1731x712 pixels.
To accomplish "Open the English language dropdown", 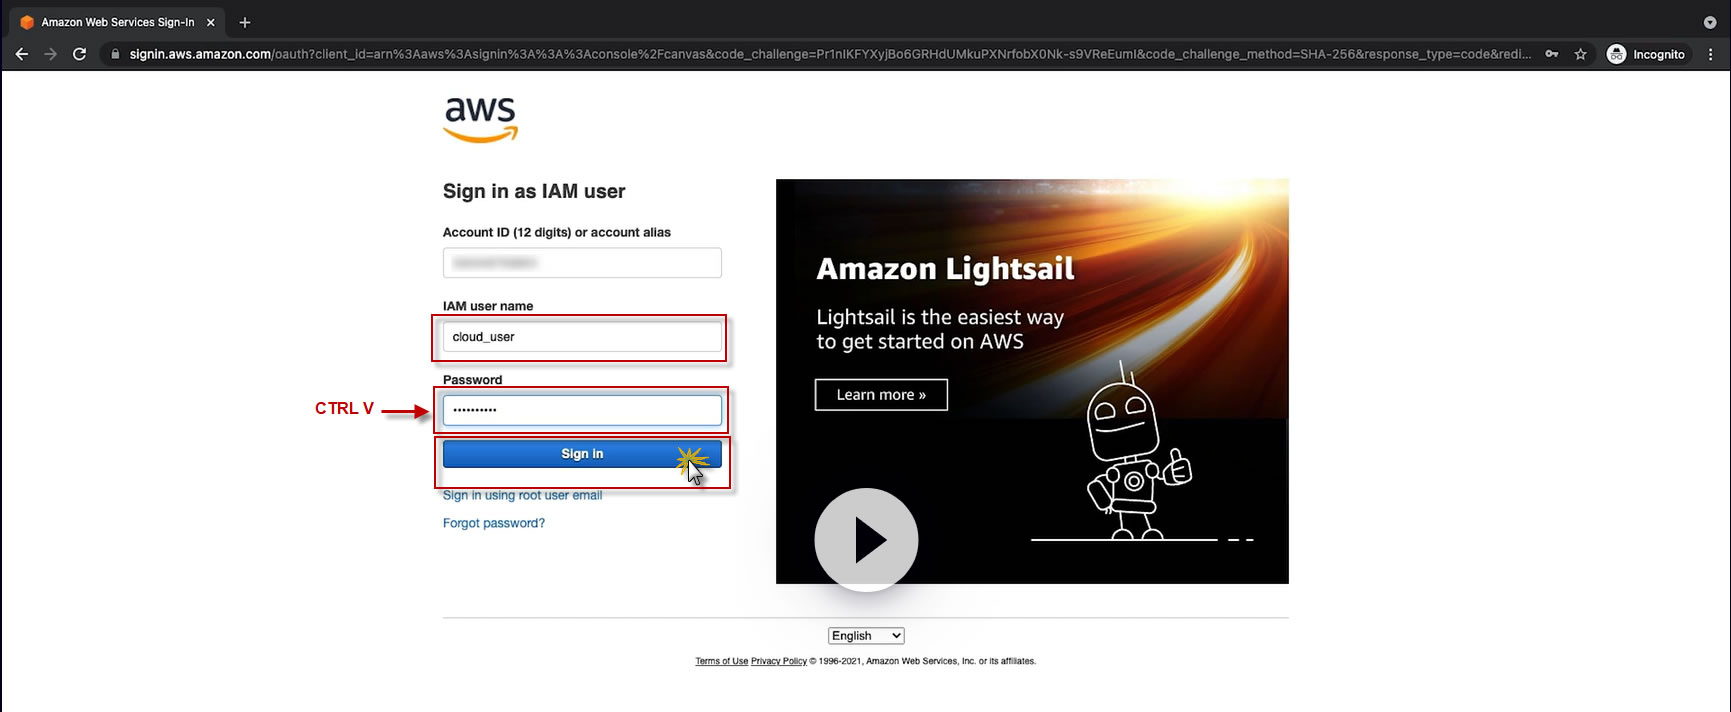I will tap(866, 636).
